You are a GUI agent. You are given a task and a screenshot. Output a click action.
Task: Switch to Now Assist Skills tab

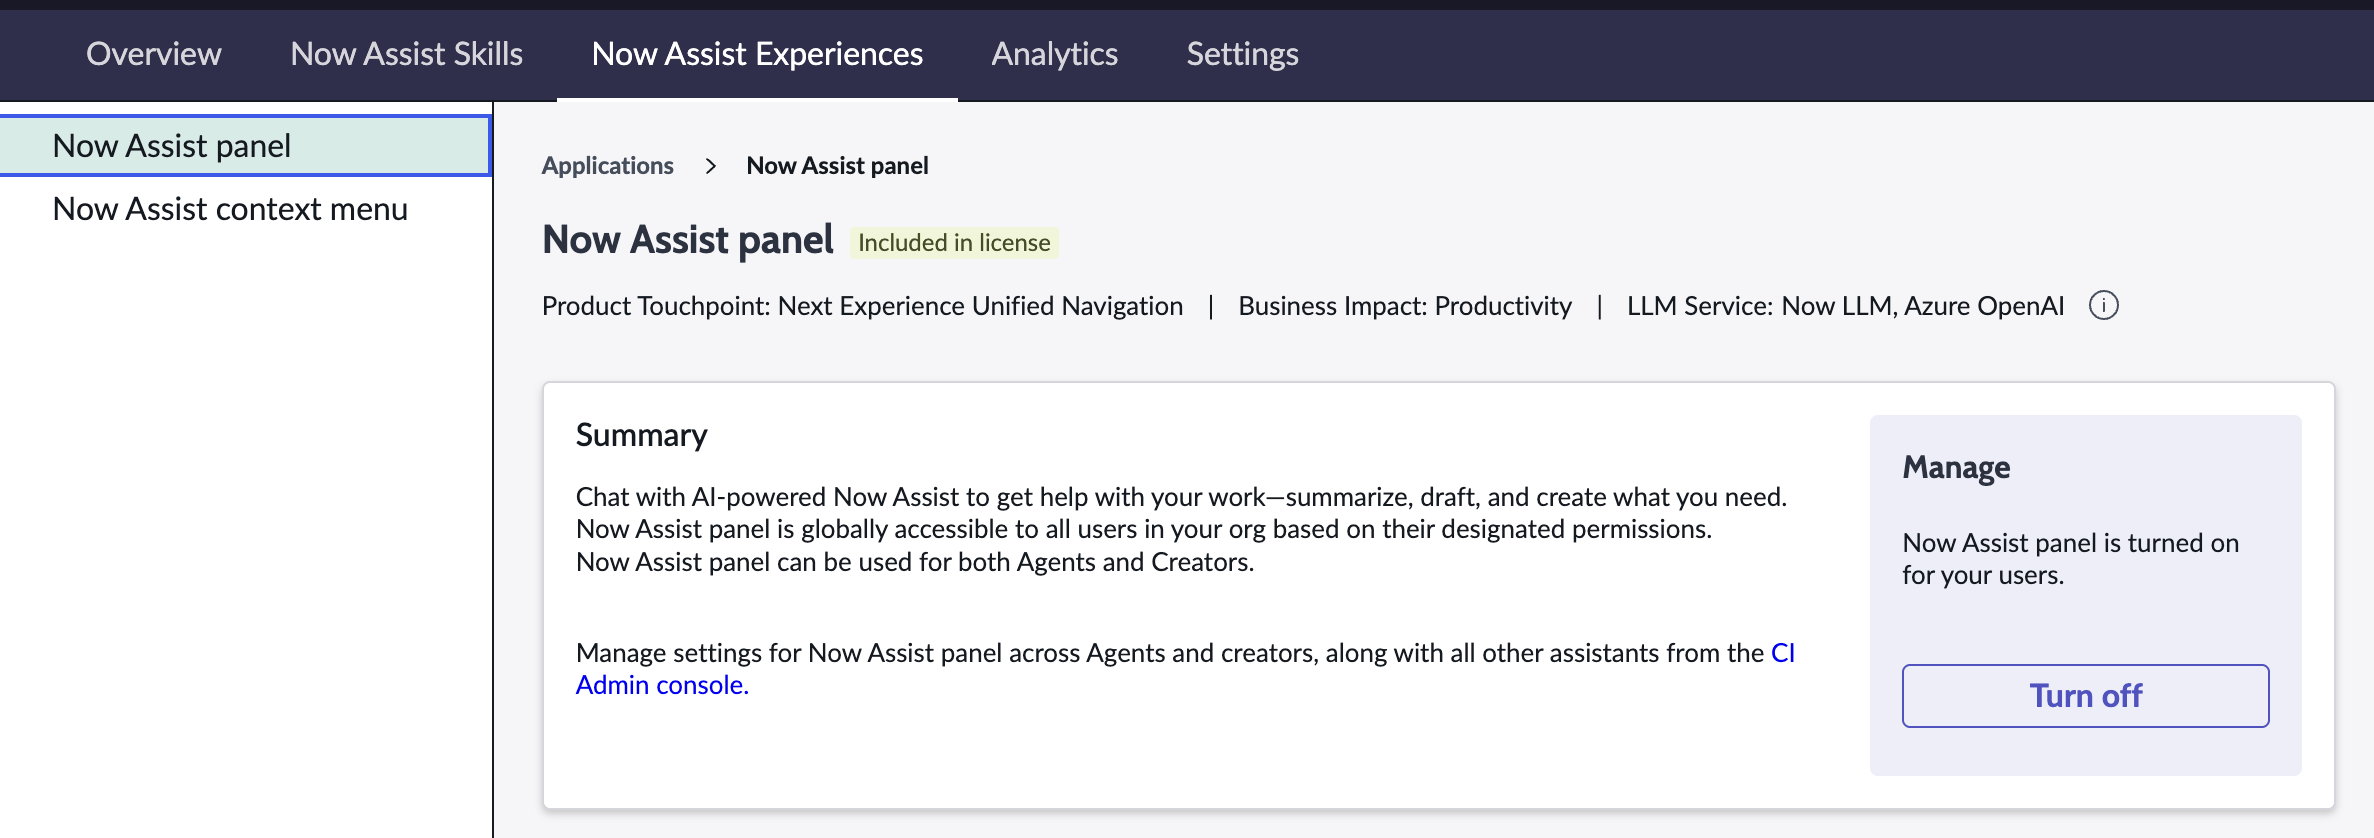coord(406,54)
